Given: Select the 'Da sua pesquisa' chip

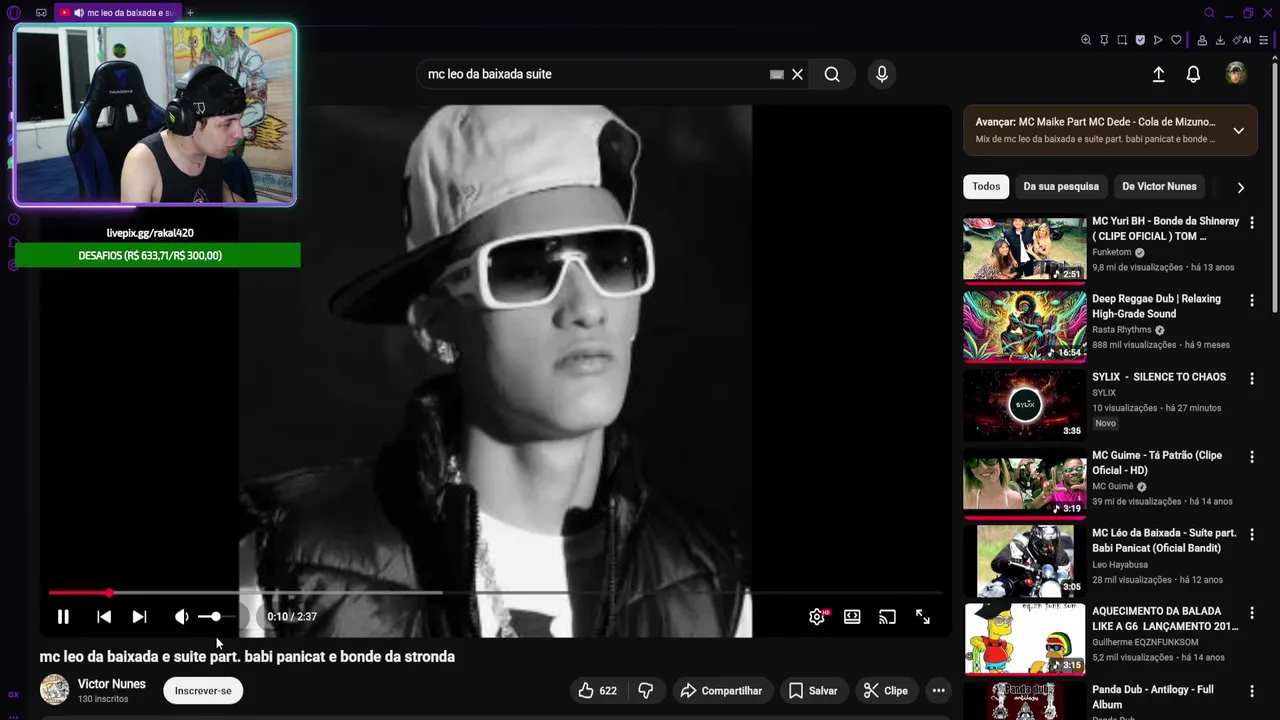Looking at the screenshot, I should pos(1061,187).
